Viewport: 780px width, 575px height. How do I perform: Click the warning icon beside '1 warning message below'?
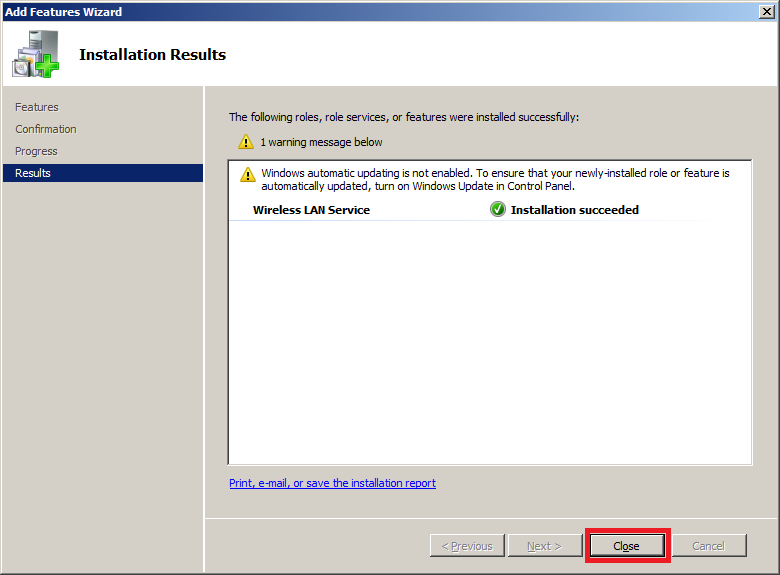point(246,142)
